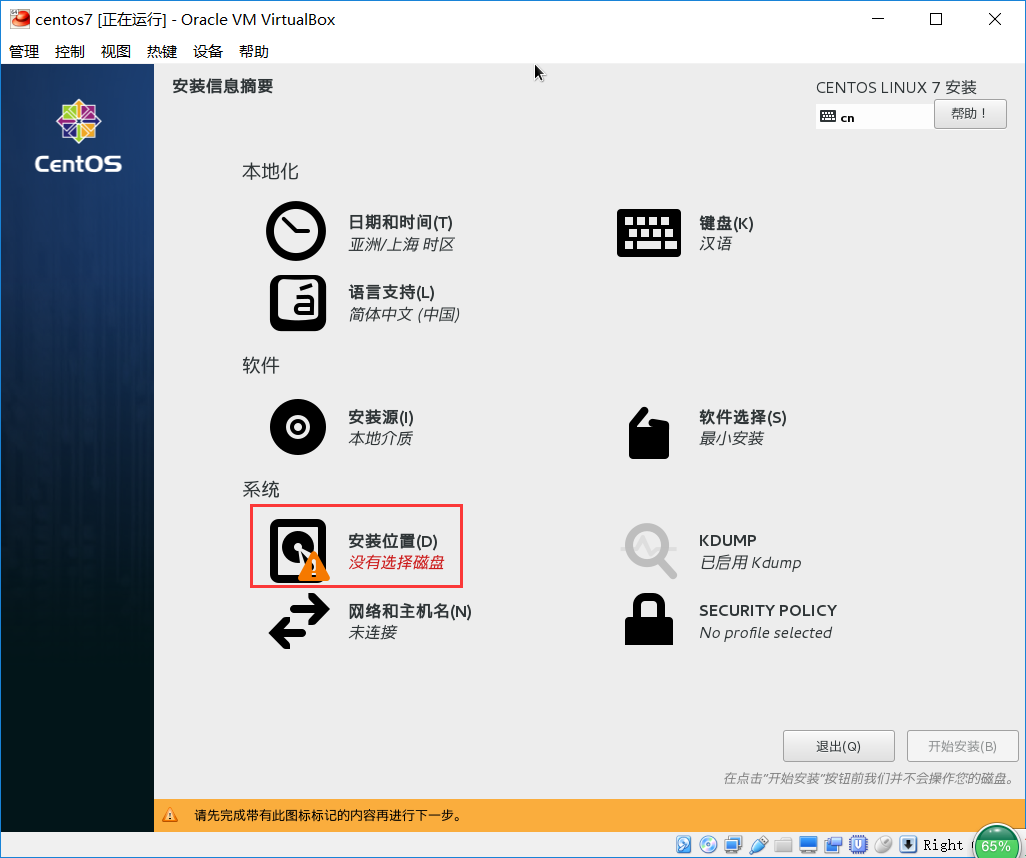This screenshot has height=858, width=1026.
Task: Click the 未连接 network status text
Action: point(372,632)
